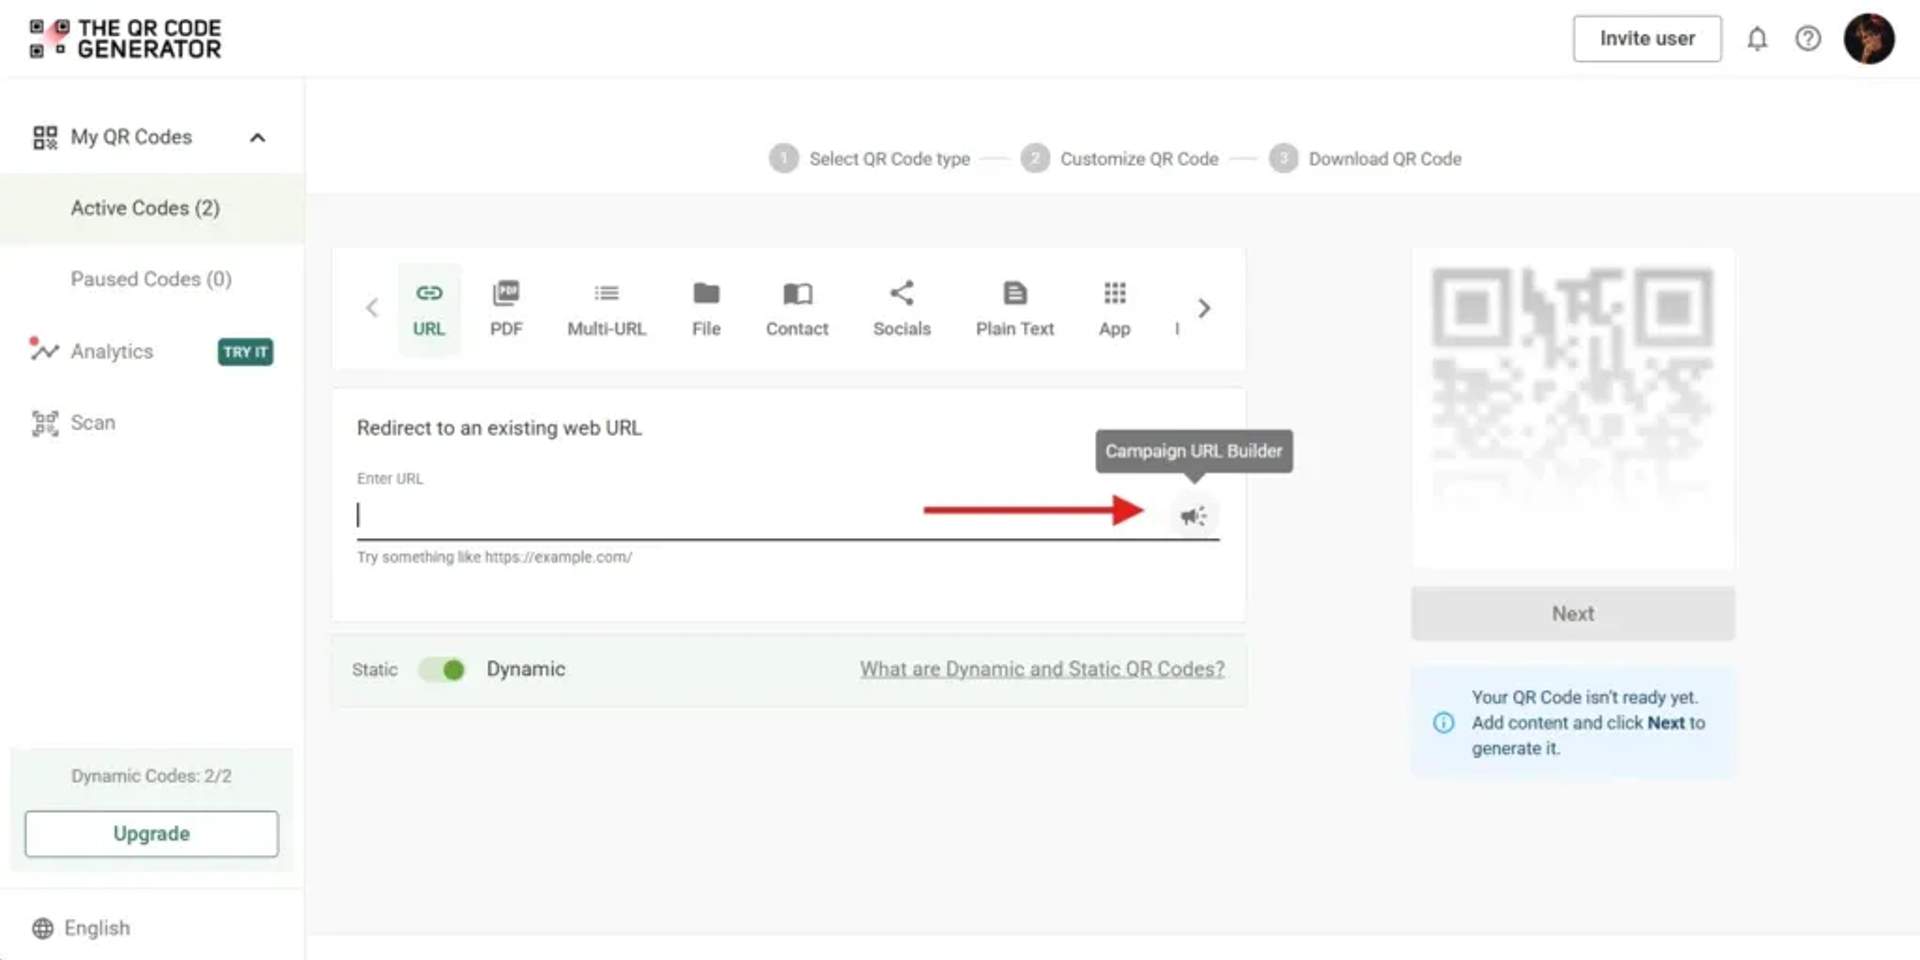The height and width of the screenshot is (960, 1920).
Task: Show previous QR code types with left chevron
Action: coord(372,308)
